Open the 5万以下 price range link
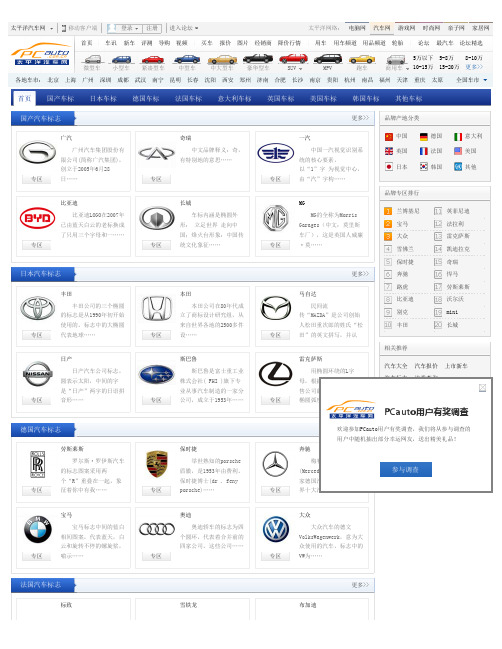502x649 pixels. tap(423, 58)
